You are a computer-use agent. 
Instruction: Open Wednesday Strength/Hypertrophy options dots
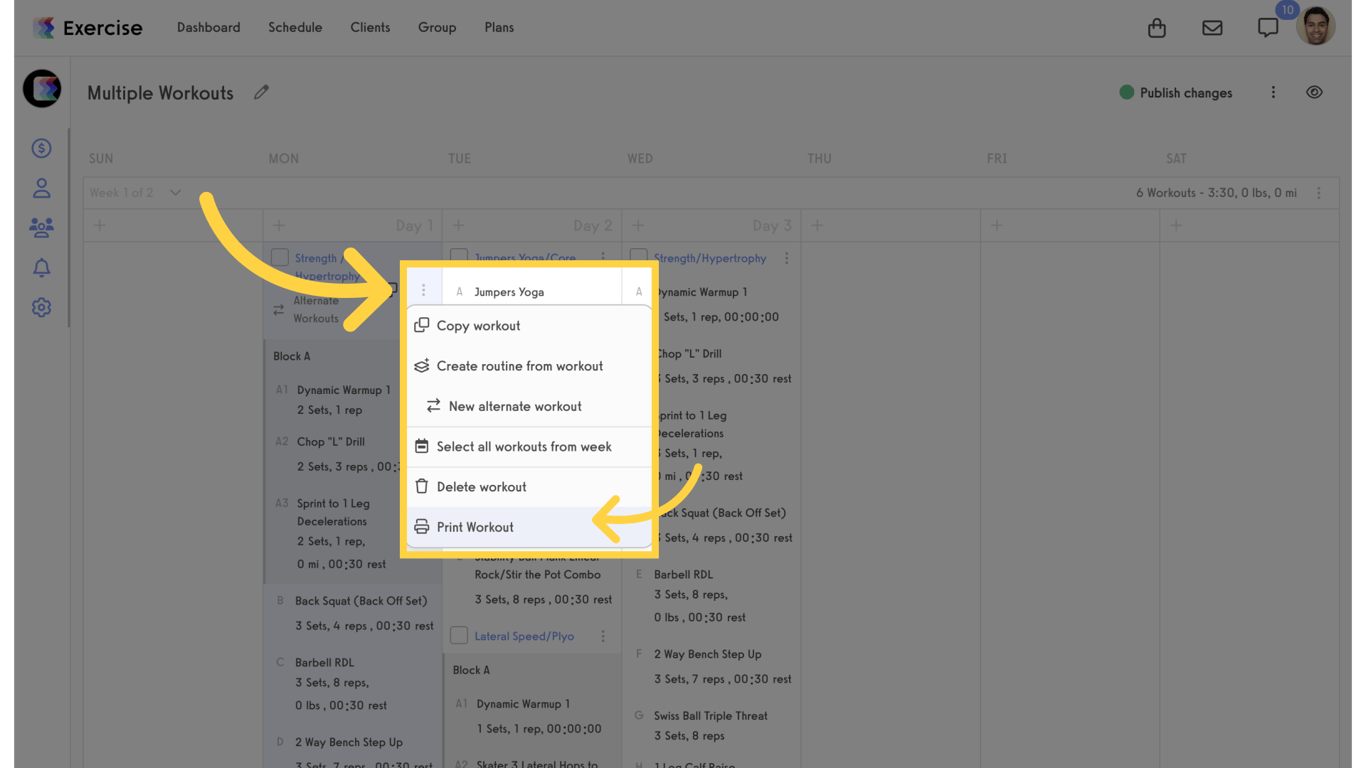pyautogui.click(x=787, y=258)
